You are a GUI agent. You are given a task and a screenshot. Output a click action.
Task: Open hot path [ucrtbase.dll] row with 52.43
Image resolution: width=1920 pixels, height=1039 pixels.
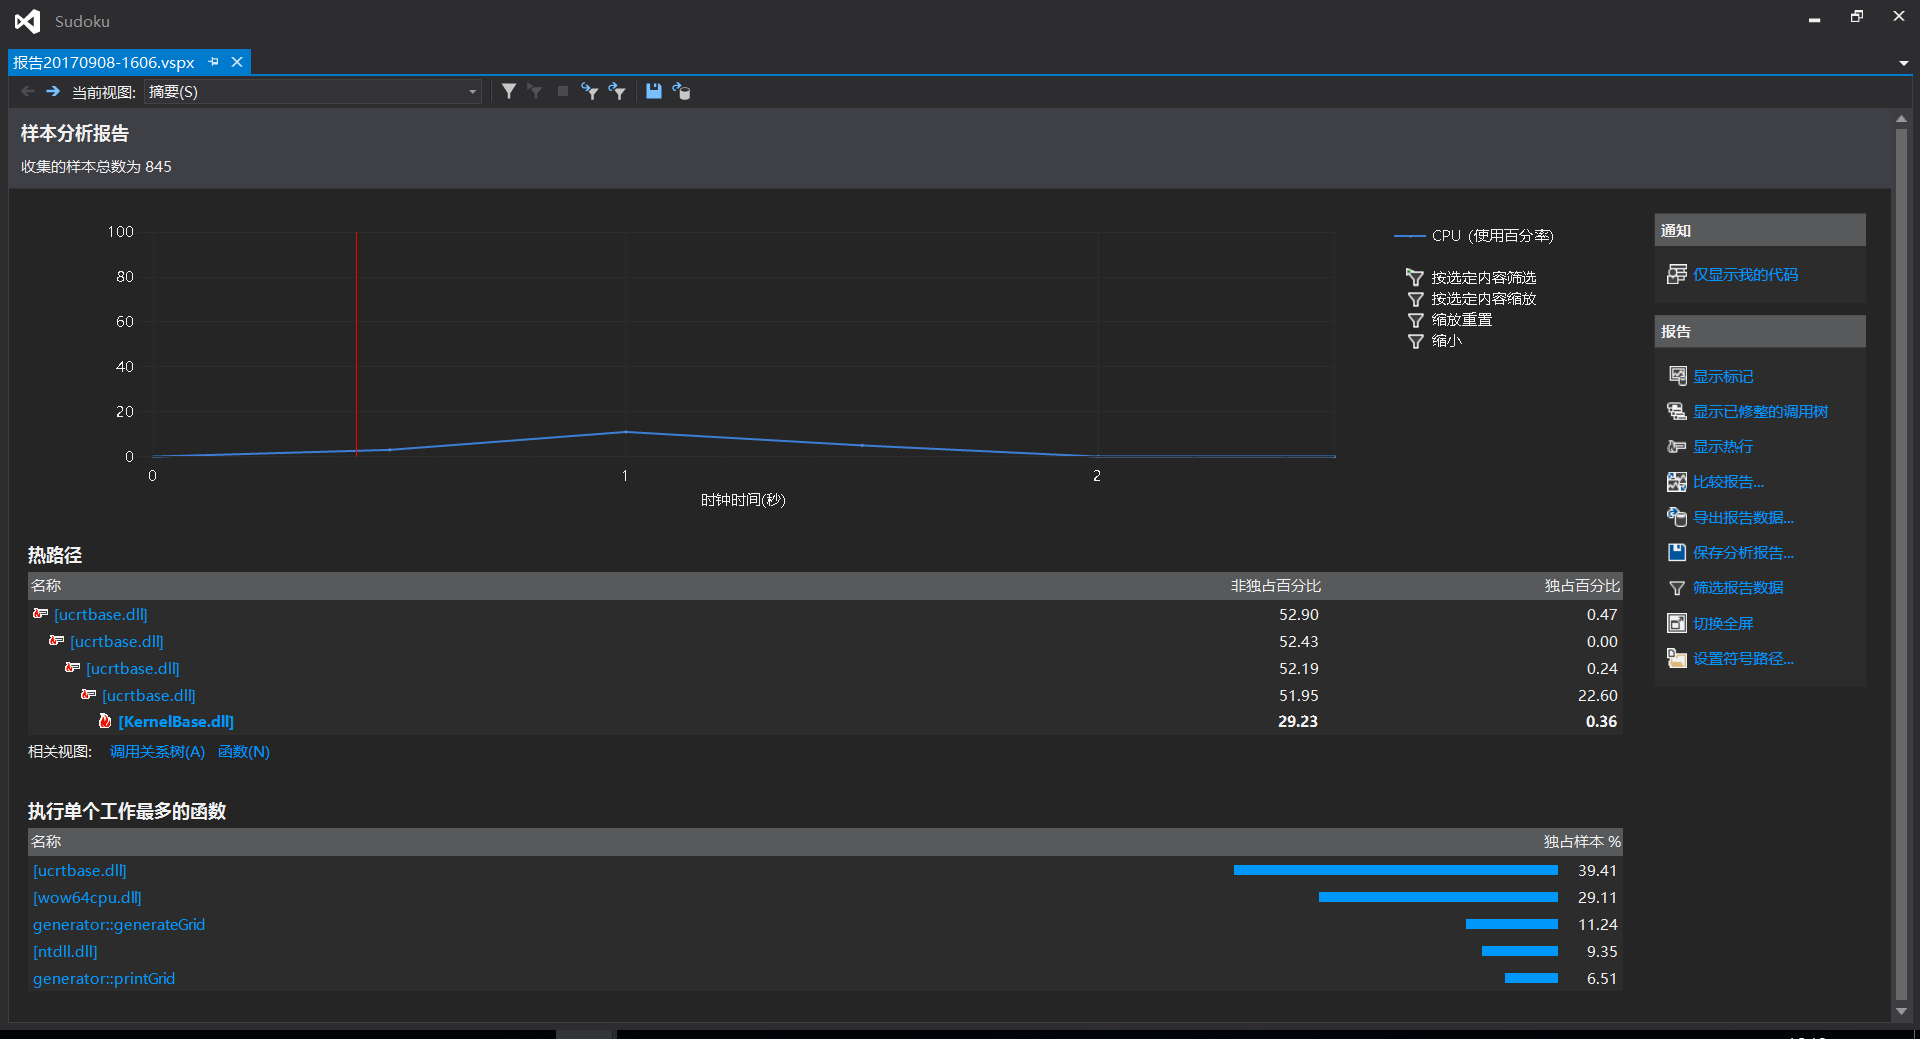(x=117, y=641)
